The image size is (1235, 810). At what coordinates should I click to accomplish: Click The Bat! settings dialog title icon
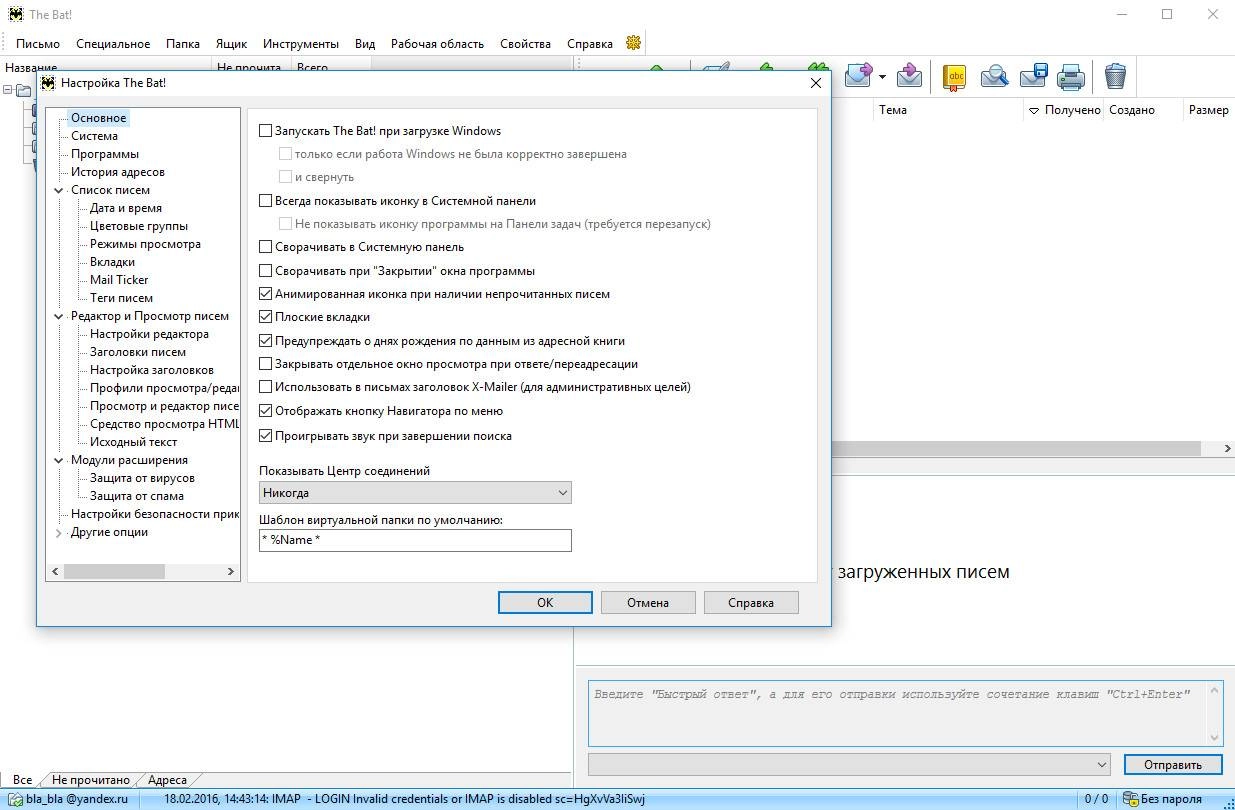(47, 83)
